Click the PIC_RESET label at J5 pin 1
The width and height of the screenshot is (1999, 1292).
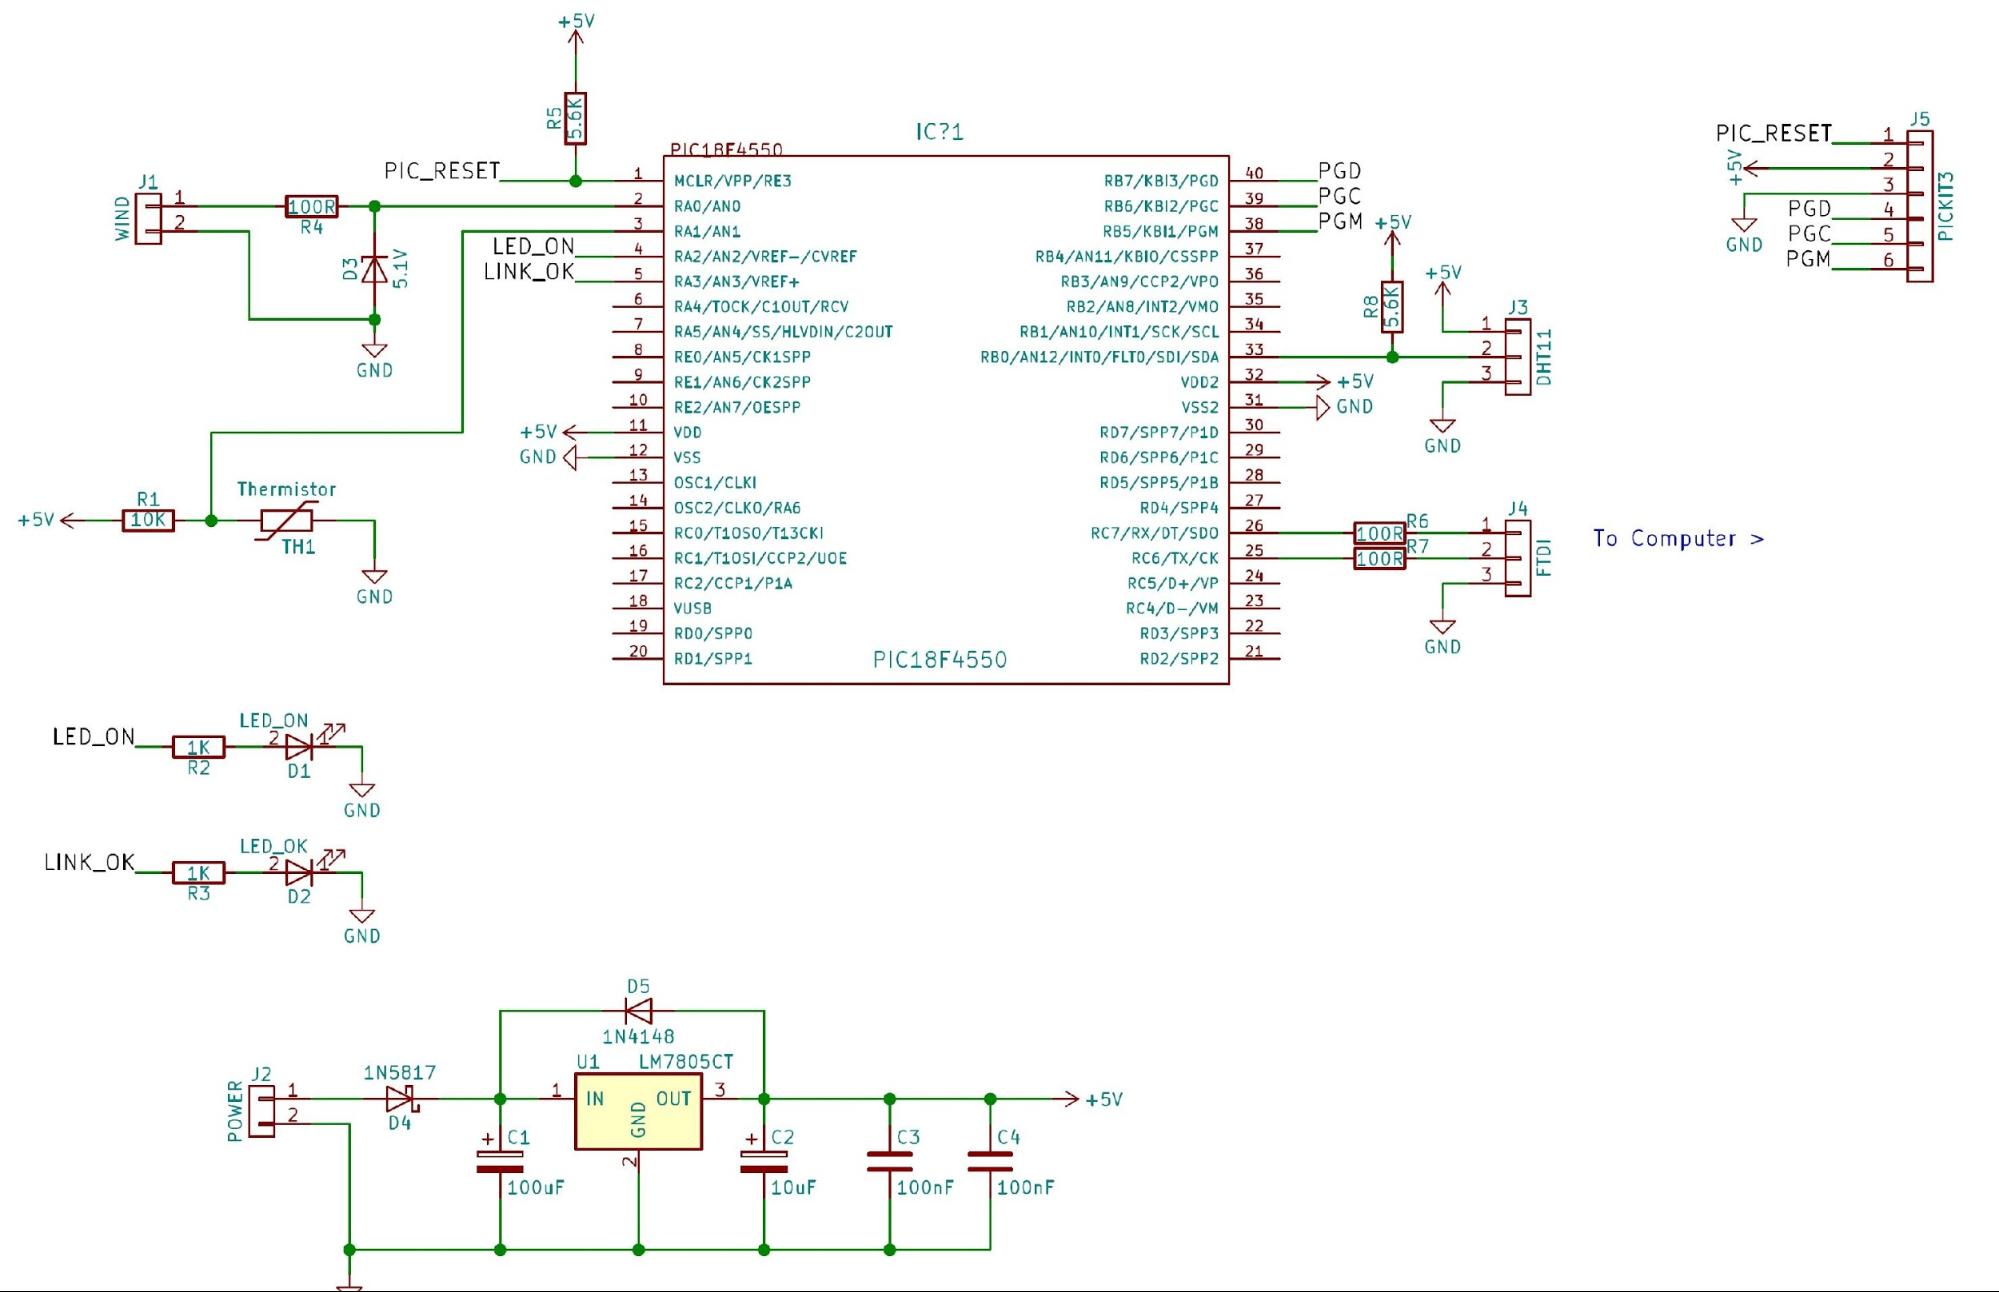(x=1774, y=133)
